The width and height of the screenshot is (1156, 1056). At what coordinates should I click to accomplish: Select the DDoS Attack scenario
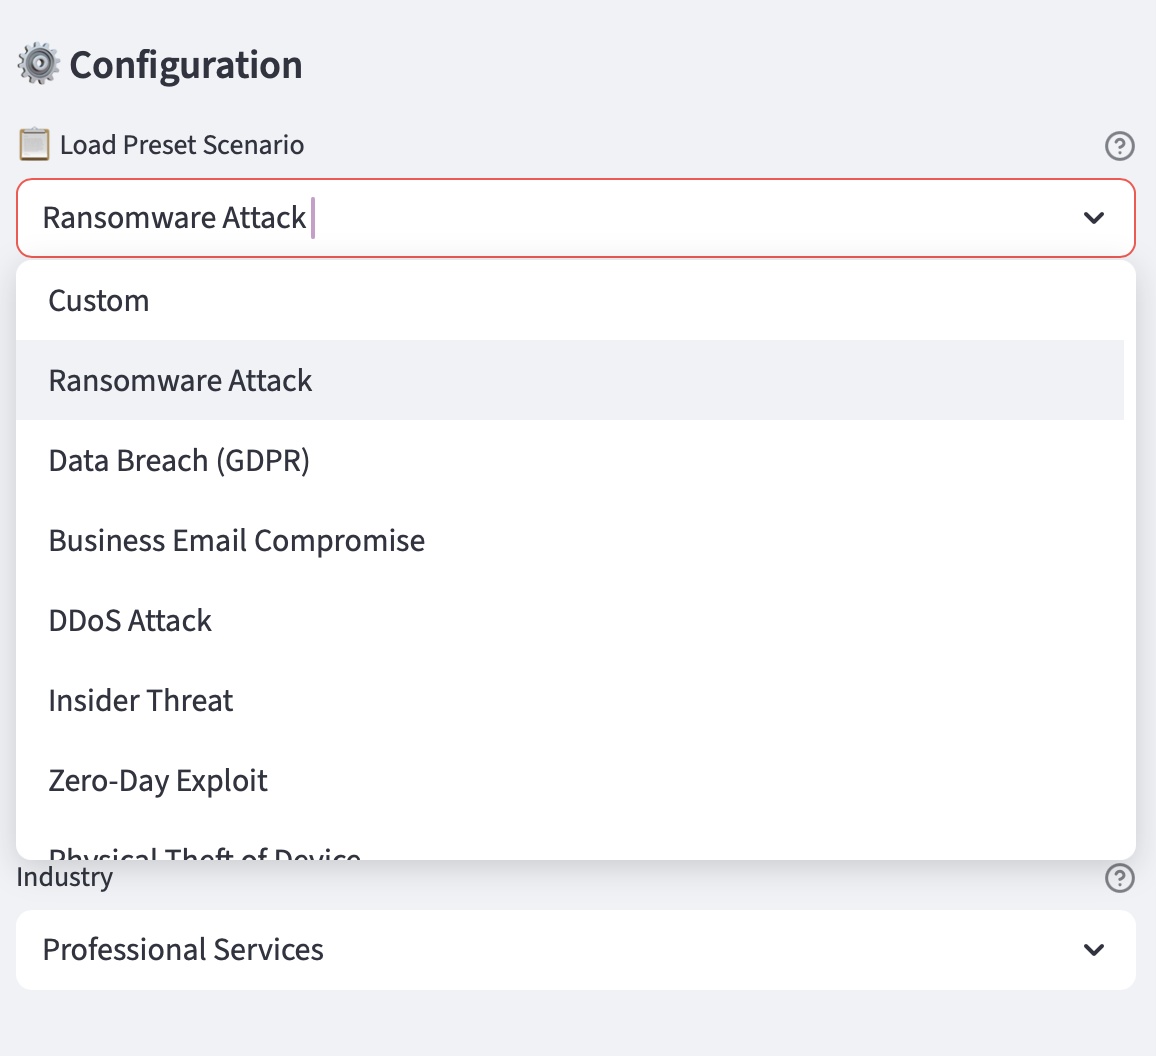click(130, 621)
